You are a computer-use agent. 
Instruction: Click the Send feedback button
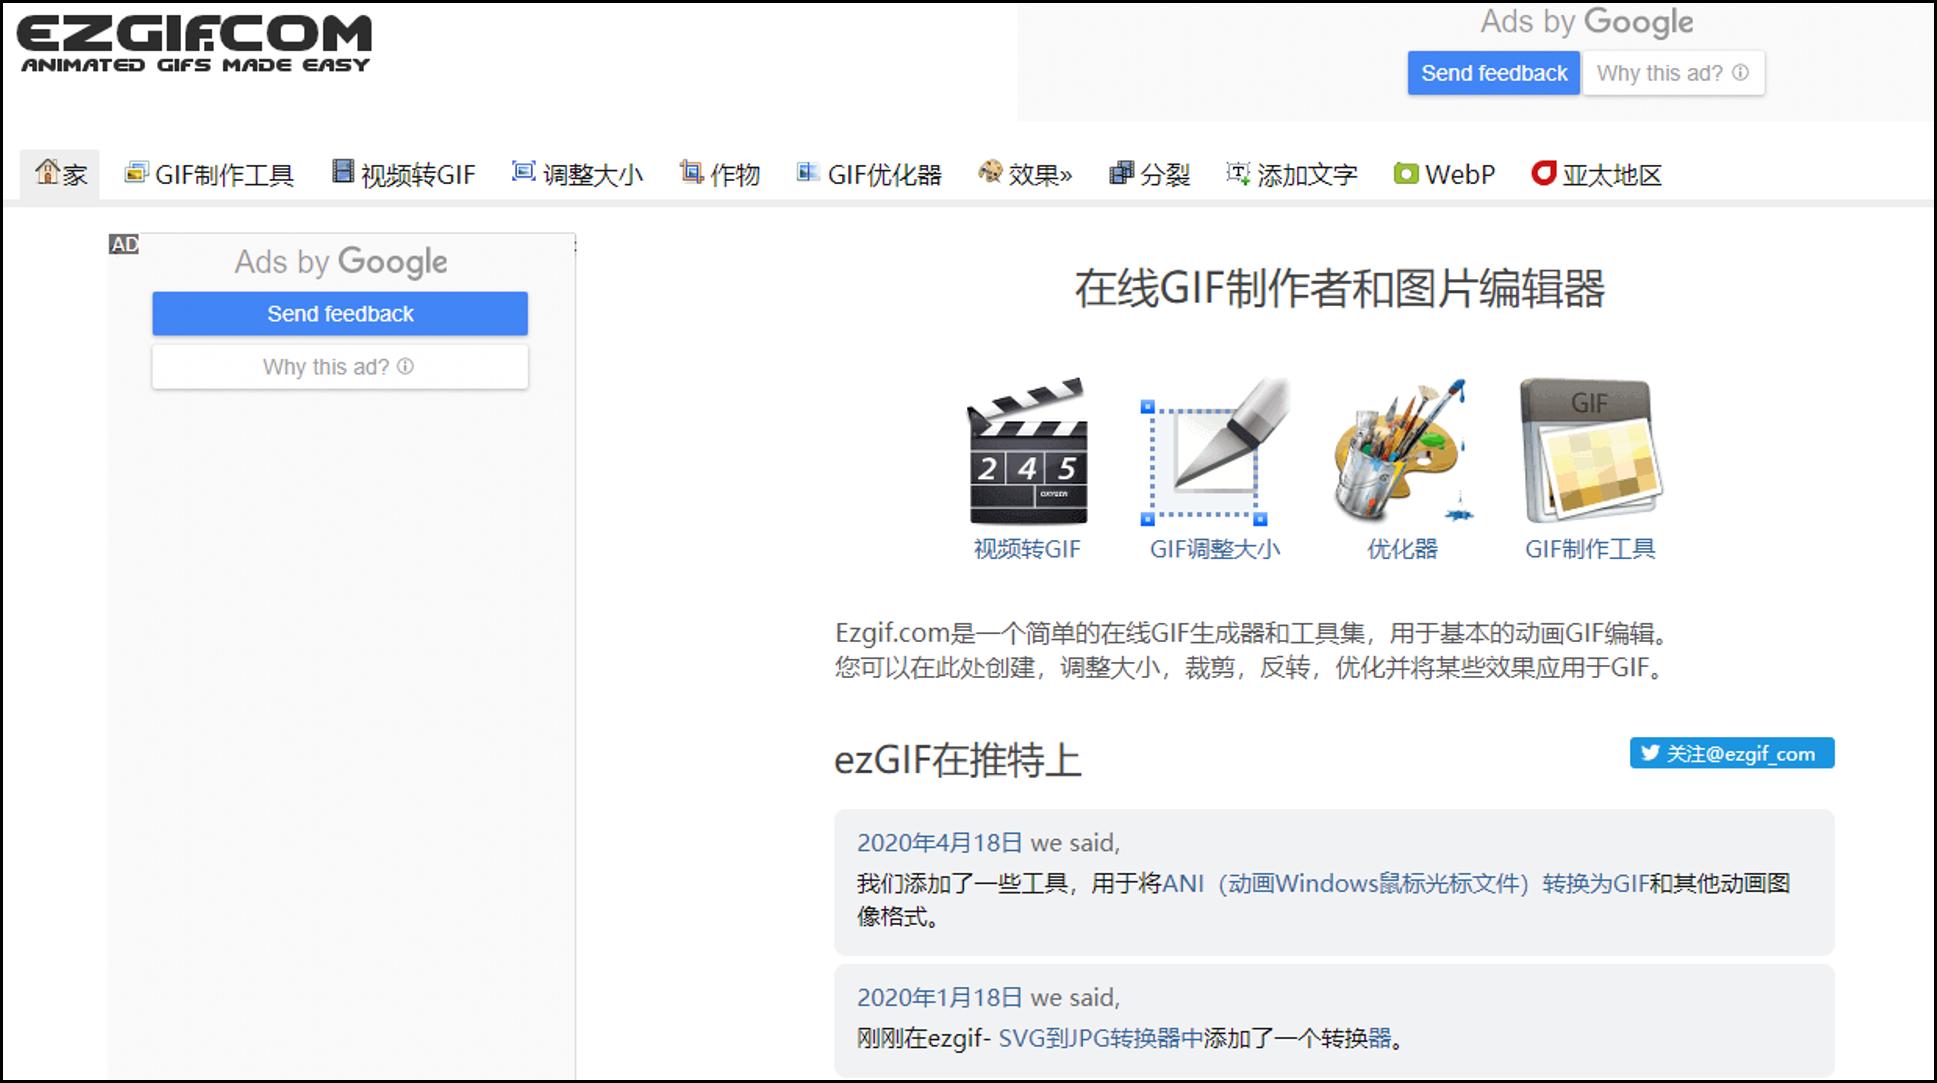click(x=339, y=313)
